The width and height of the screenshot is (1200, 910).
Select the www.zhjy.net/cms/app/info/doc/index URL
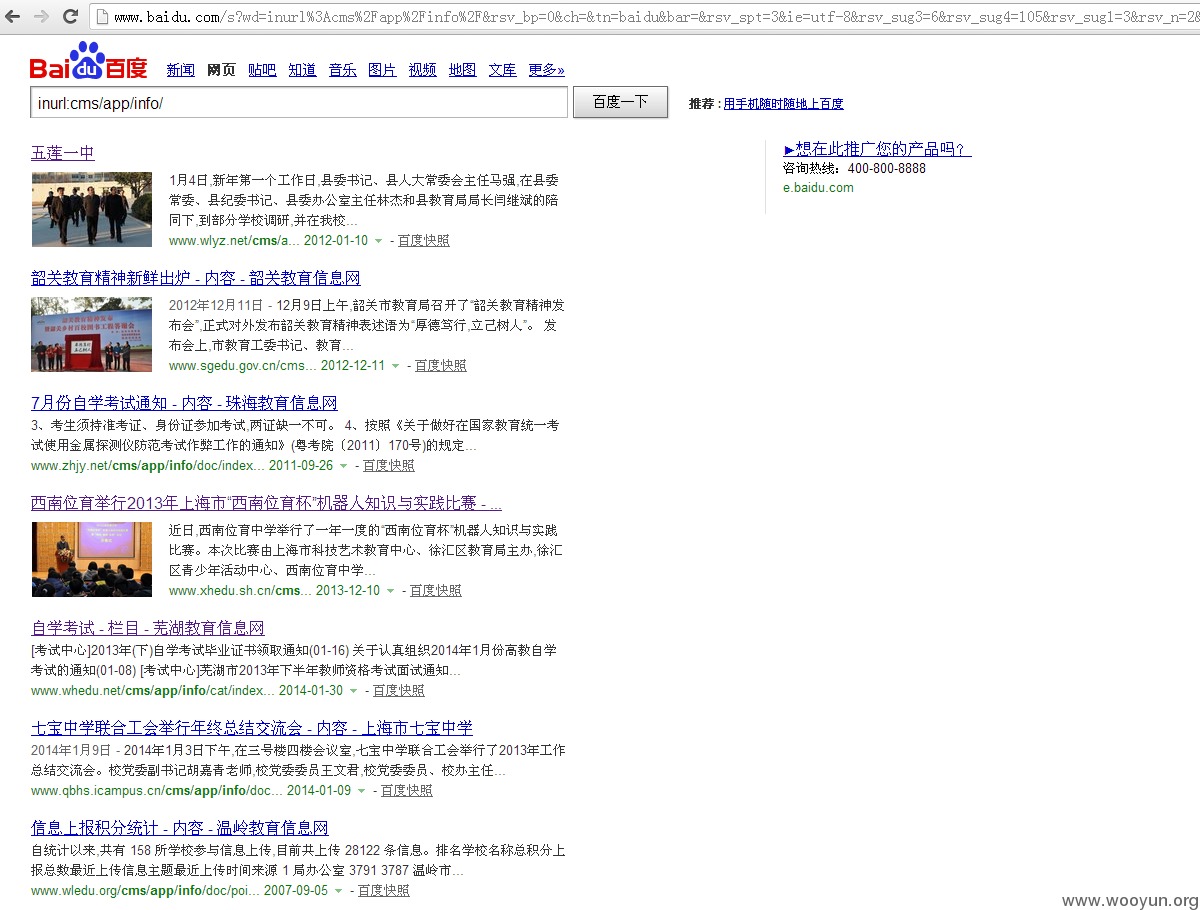tap(148, 466)
